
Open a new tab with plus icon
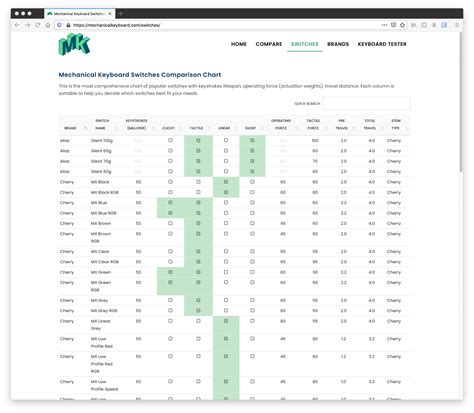pyautogui.click(x=121, y=14)
